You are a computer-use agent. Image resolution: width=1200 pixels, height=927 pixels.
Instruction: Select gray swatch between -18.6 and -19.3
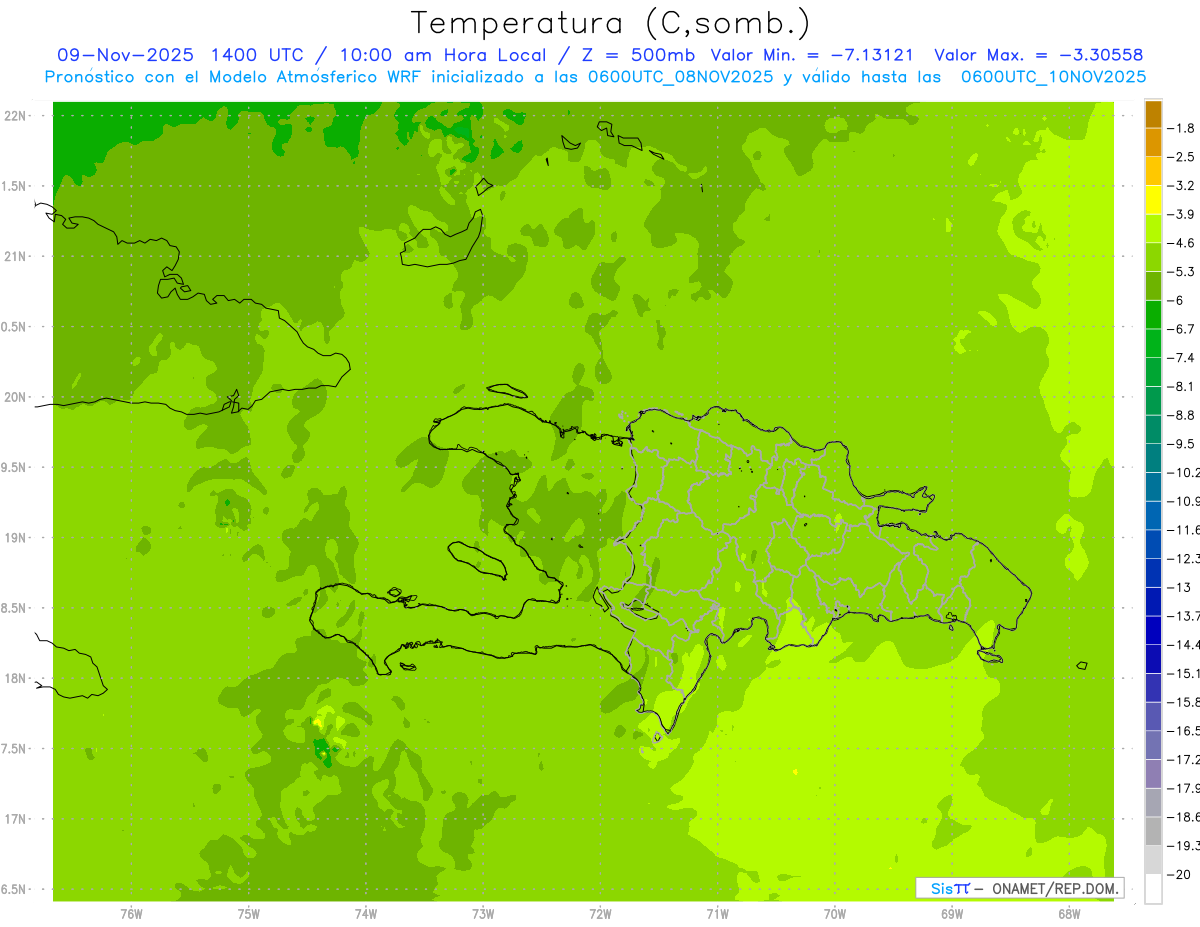pos(1153,831)
